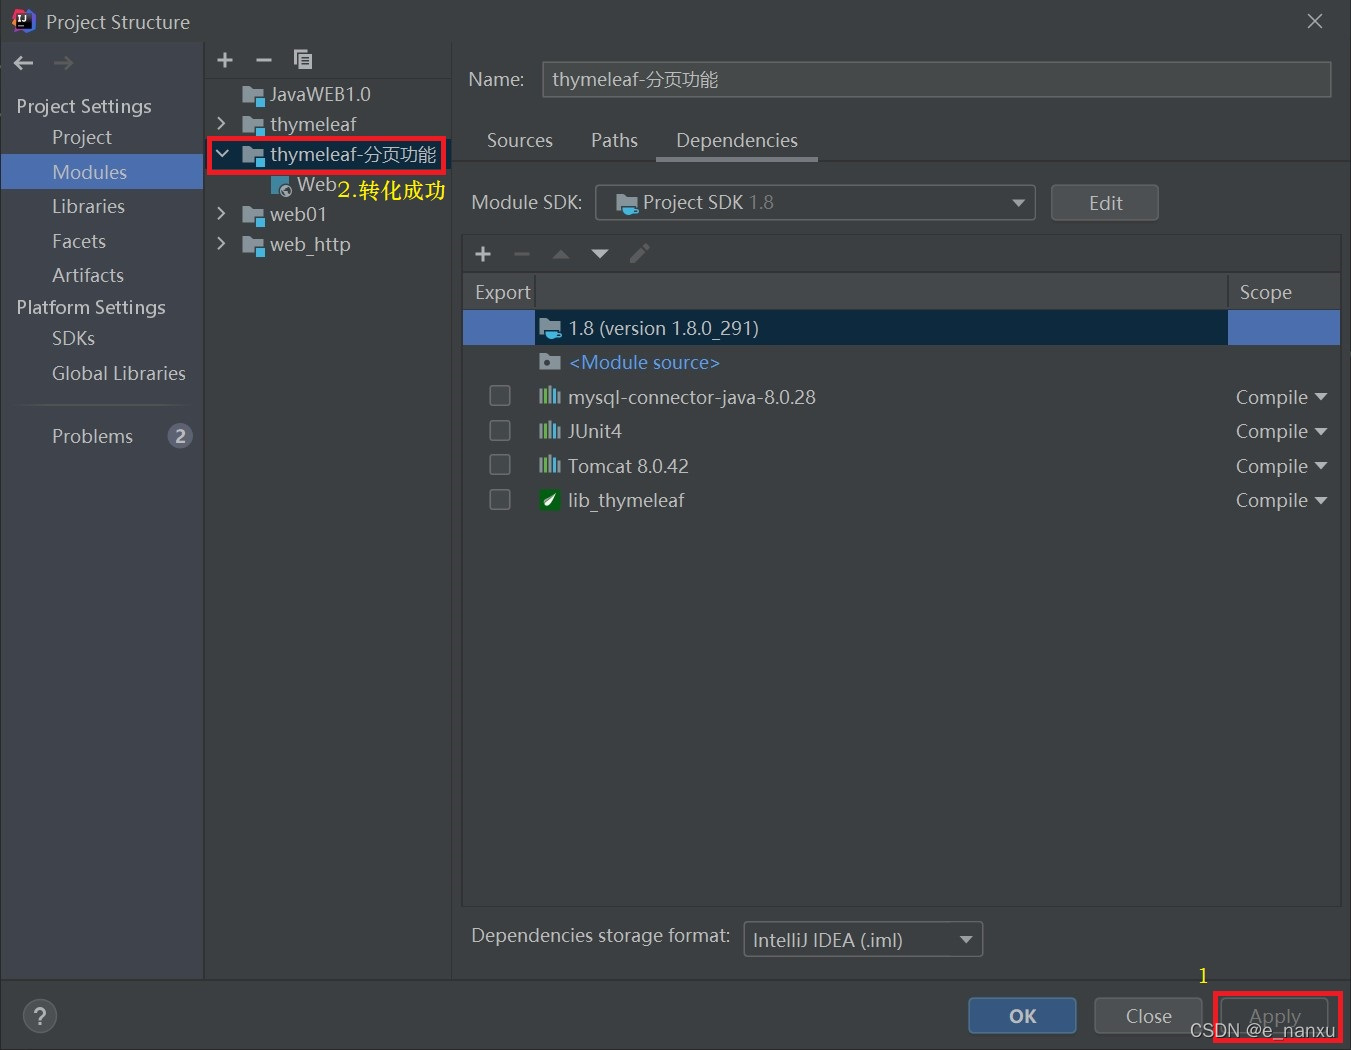This screenshot has width=1351, height=1050.
Task: Add a dependency with plus icon
Action: tap(483, 254)
